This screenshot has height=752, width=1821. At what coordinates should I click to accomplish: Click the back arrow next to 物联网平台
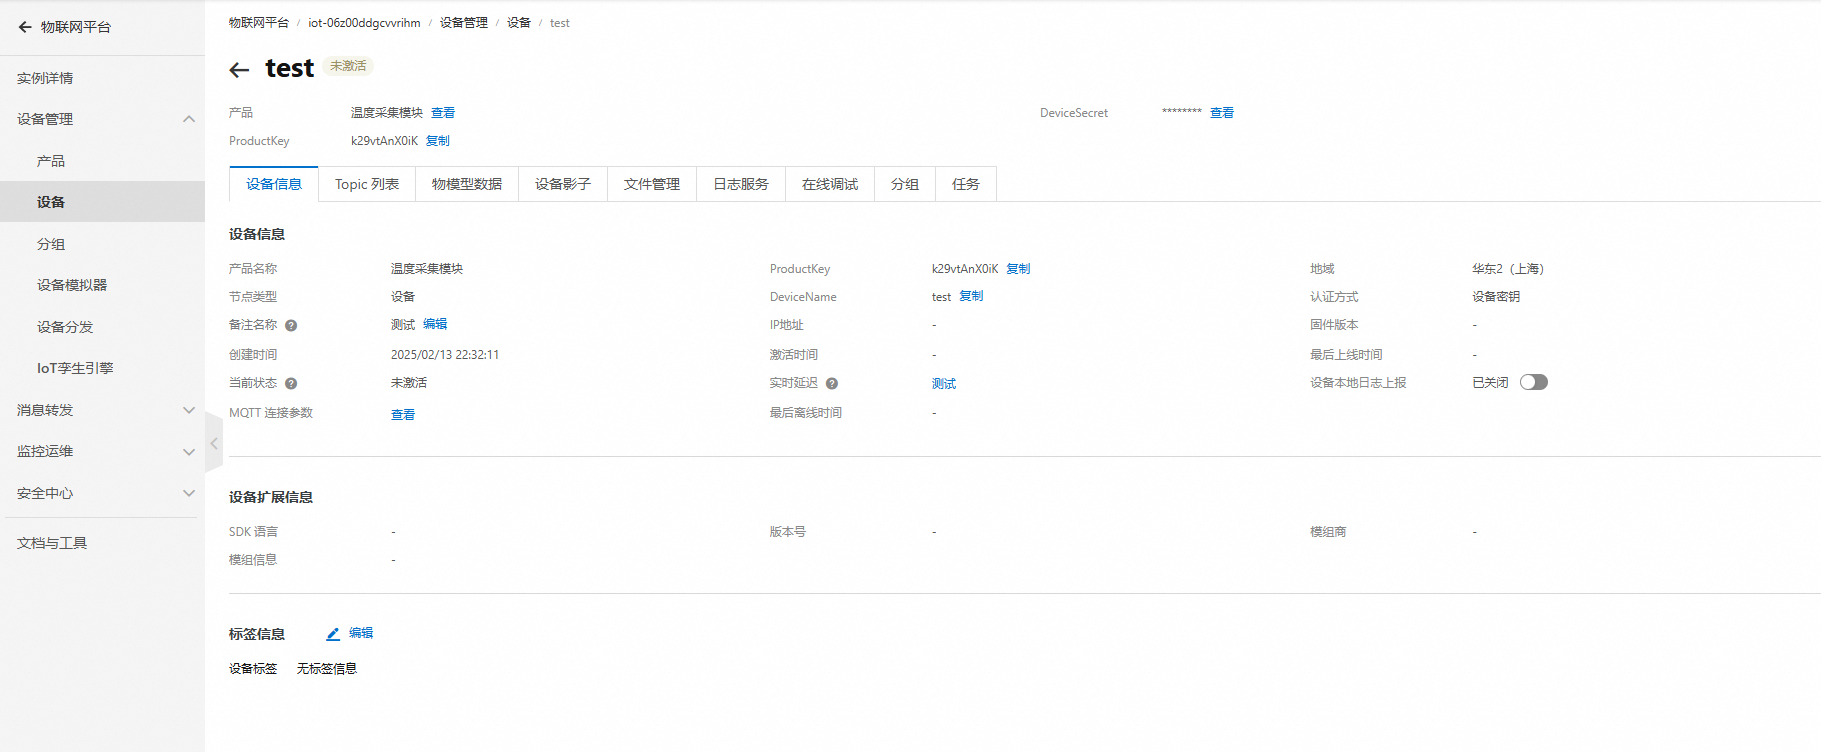(x=25, y=27)
